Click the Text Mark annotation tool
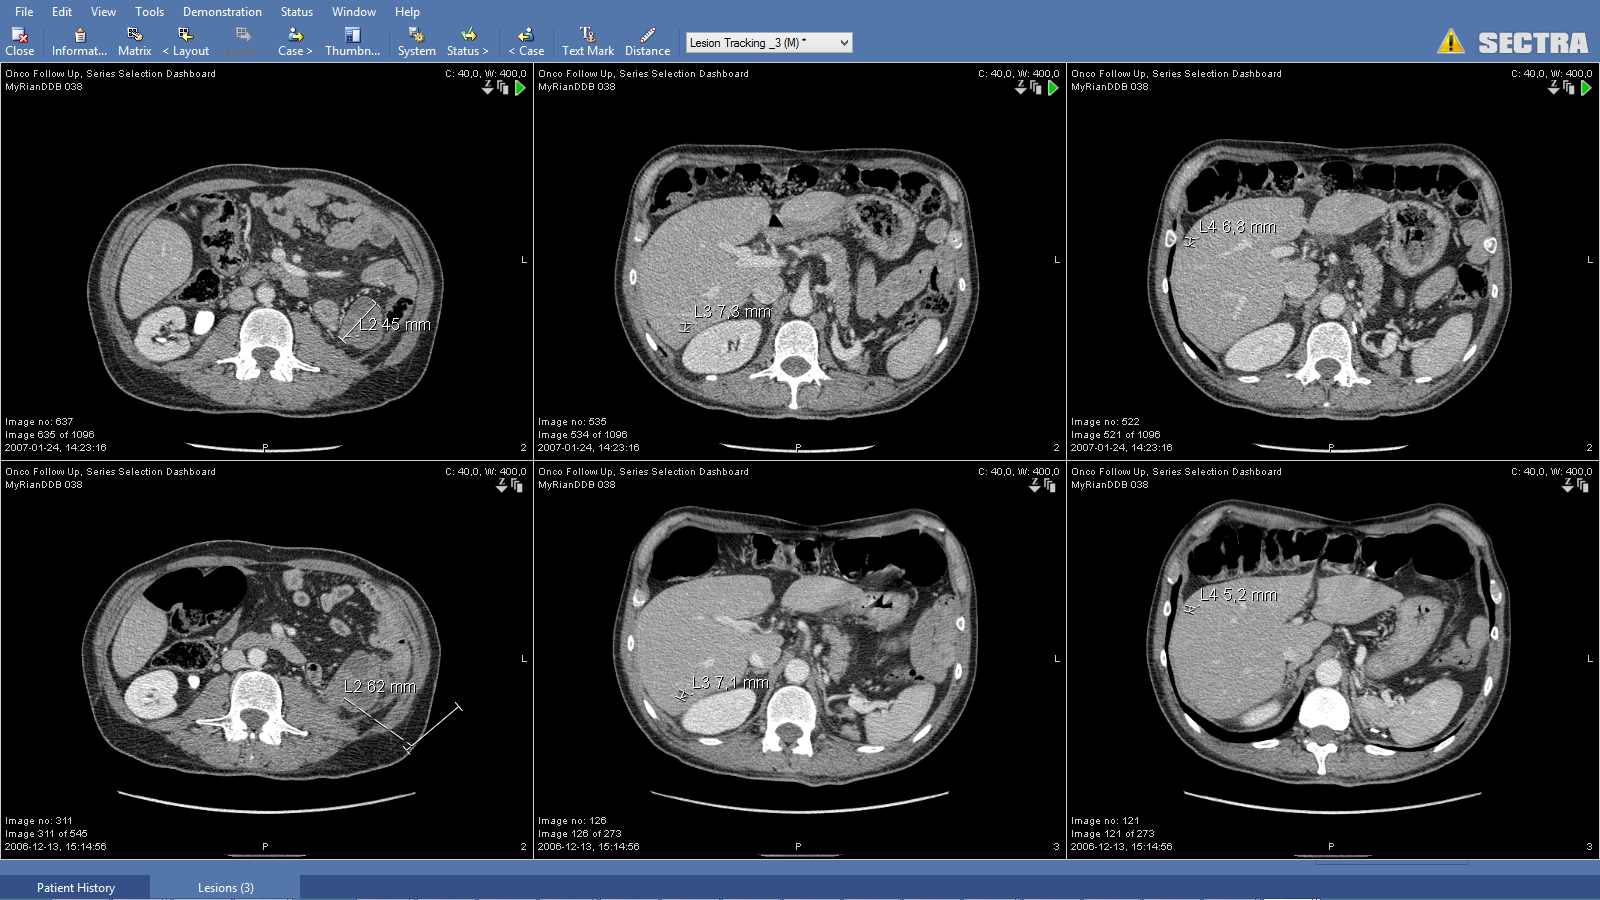The image size is (1600, 900). (x=587, y=42)
